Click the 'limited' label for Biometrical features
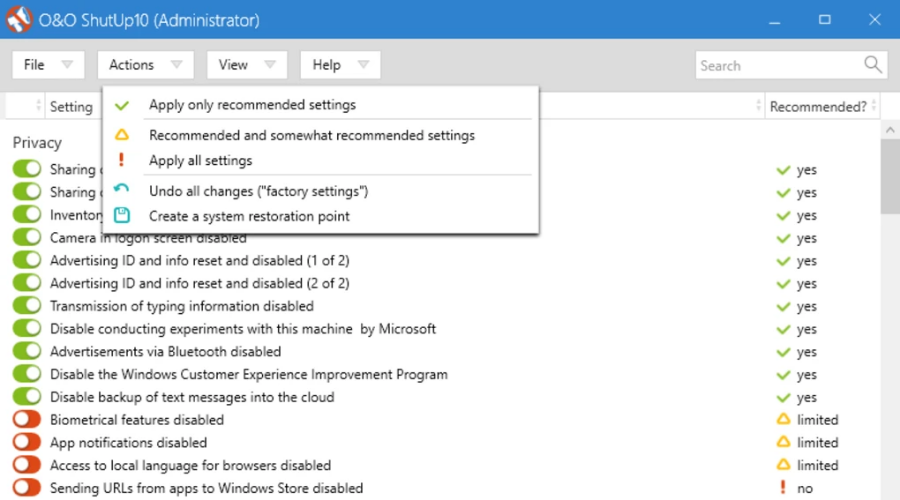This screenshot has width=900, height=500. (x=817, y=420)
